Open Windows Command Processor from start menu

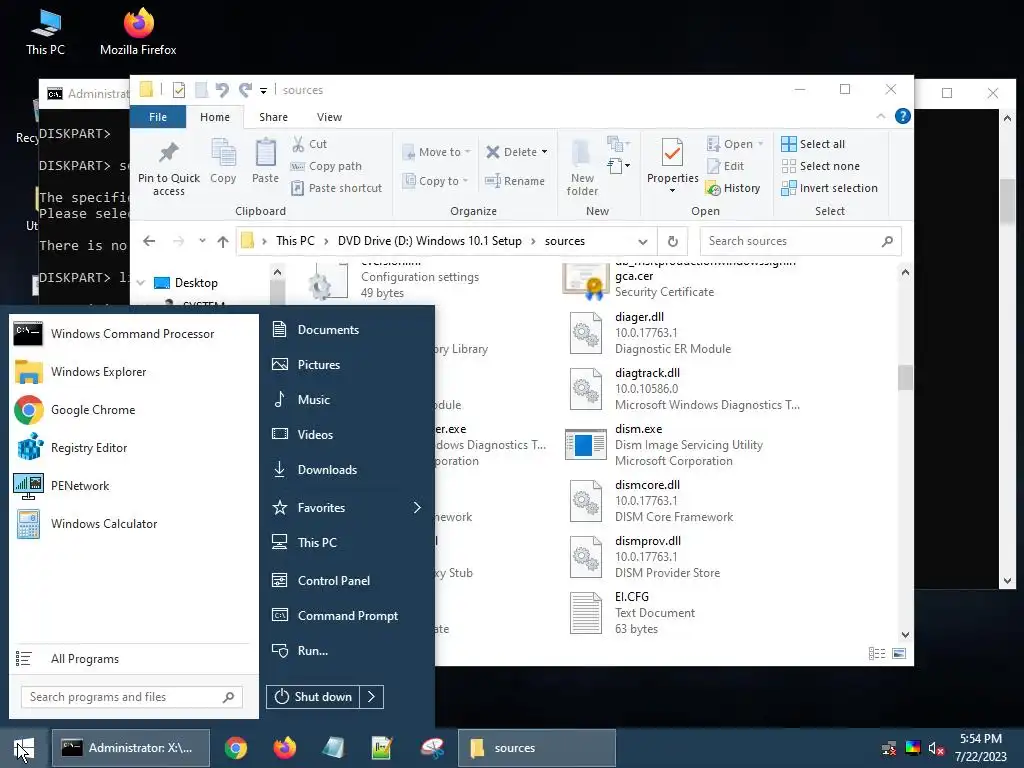pyautogui.click(x=133, y=334)
